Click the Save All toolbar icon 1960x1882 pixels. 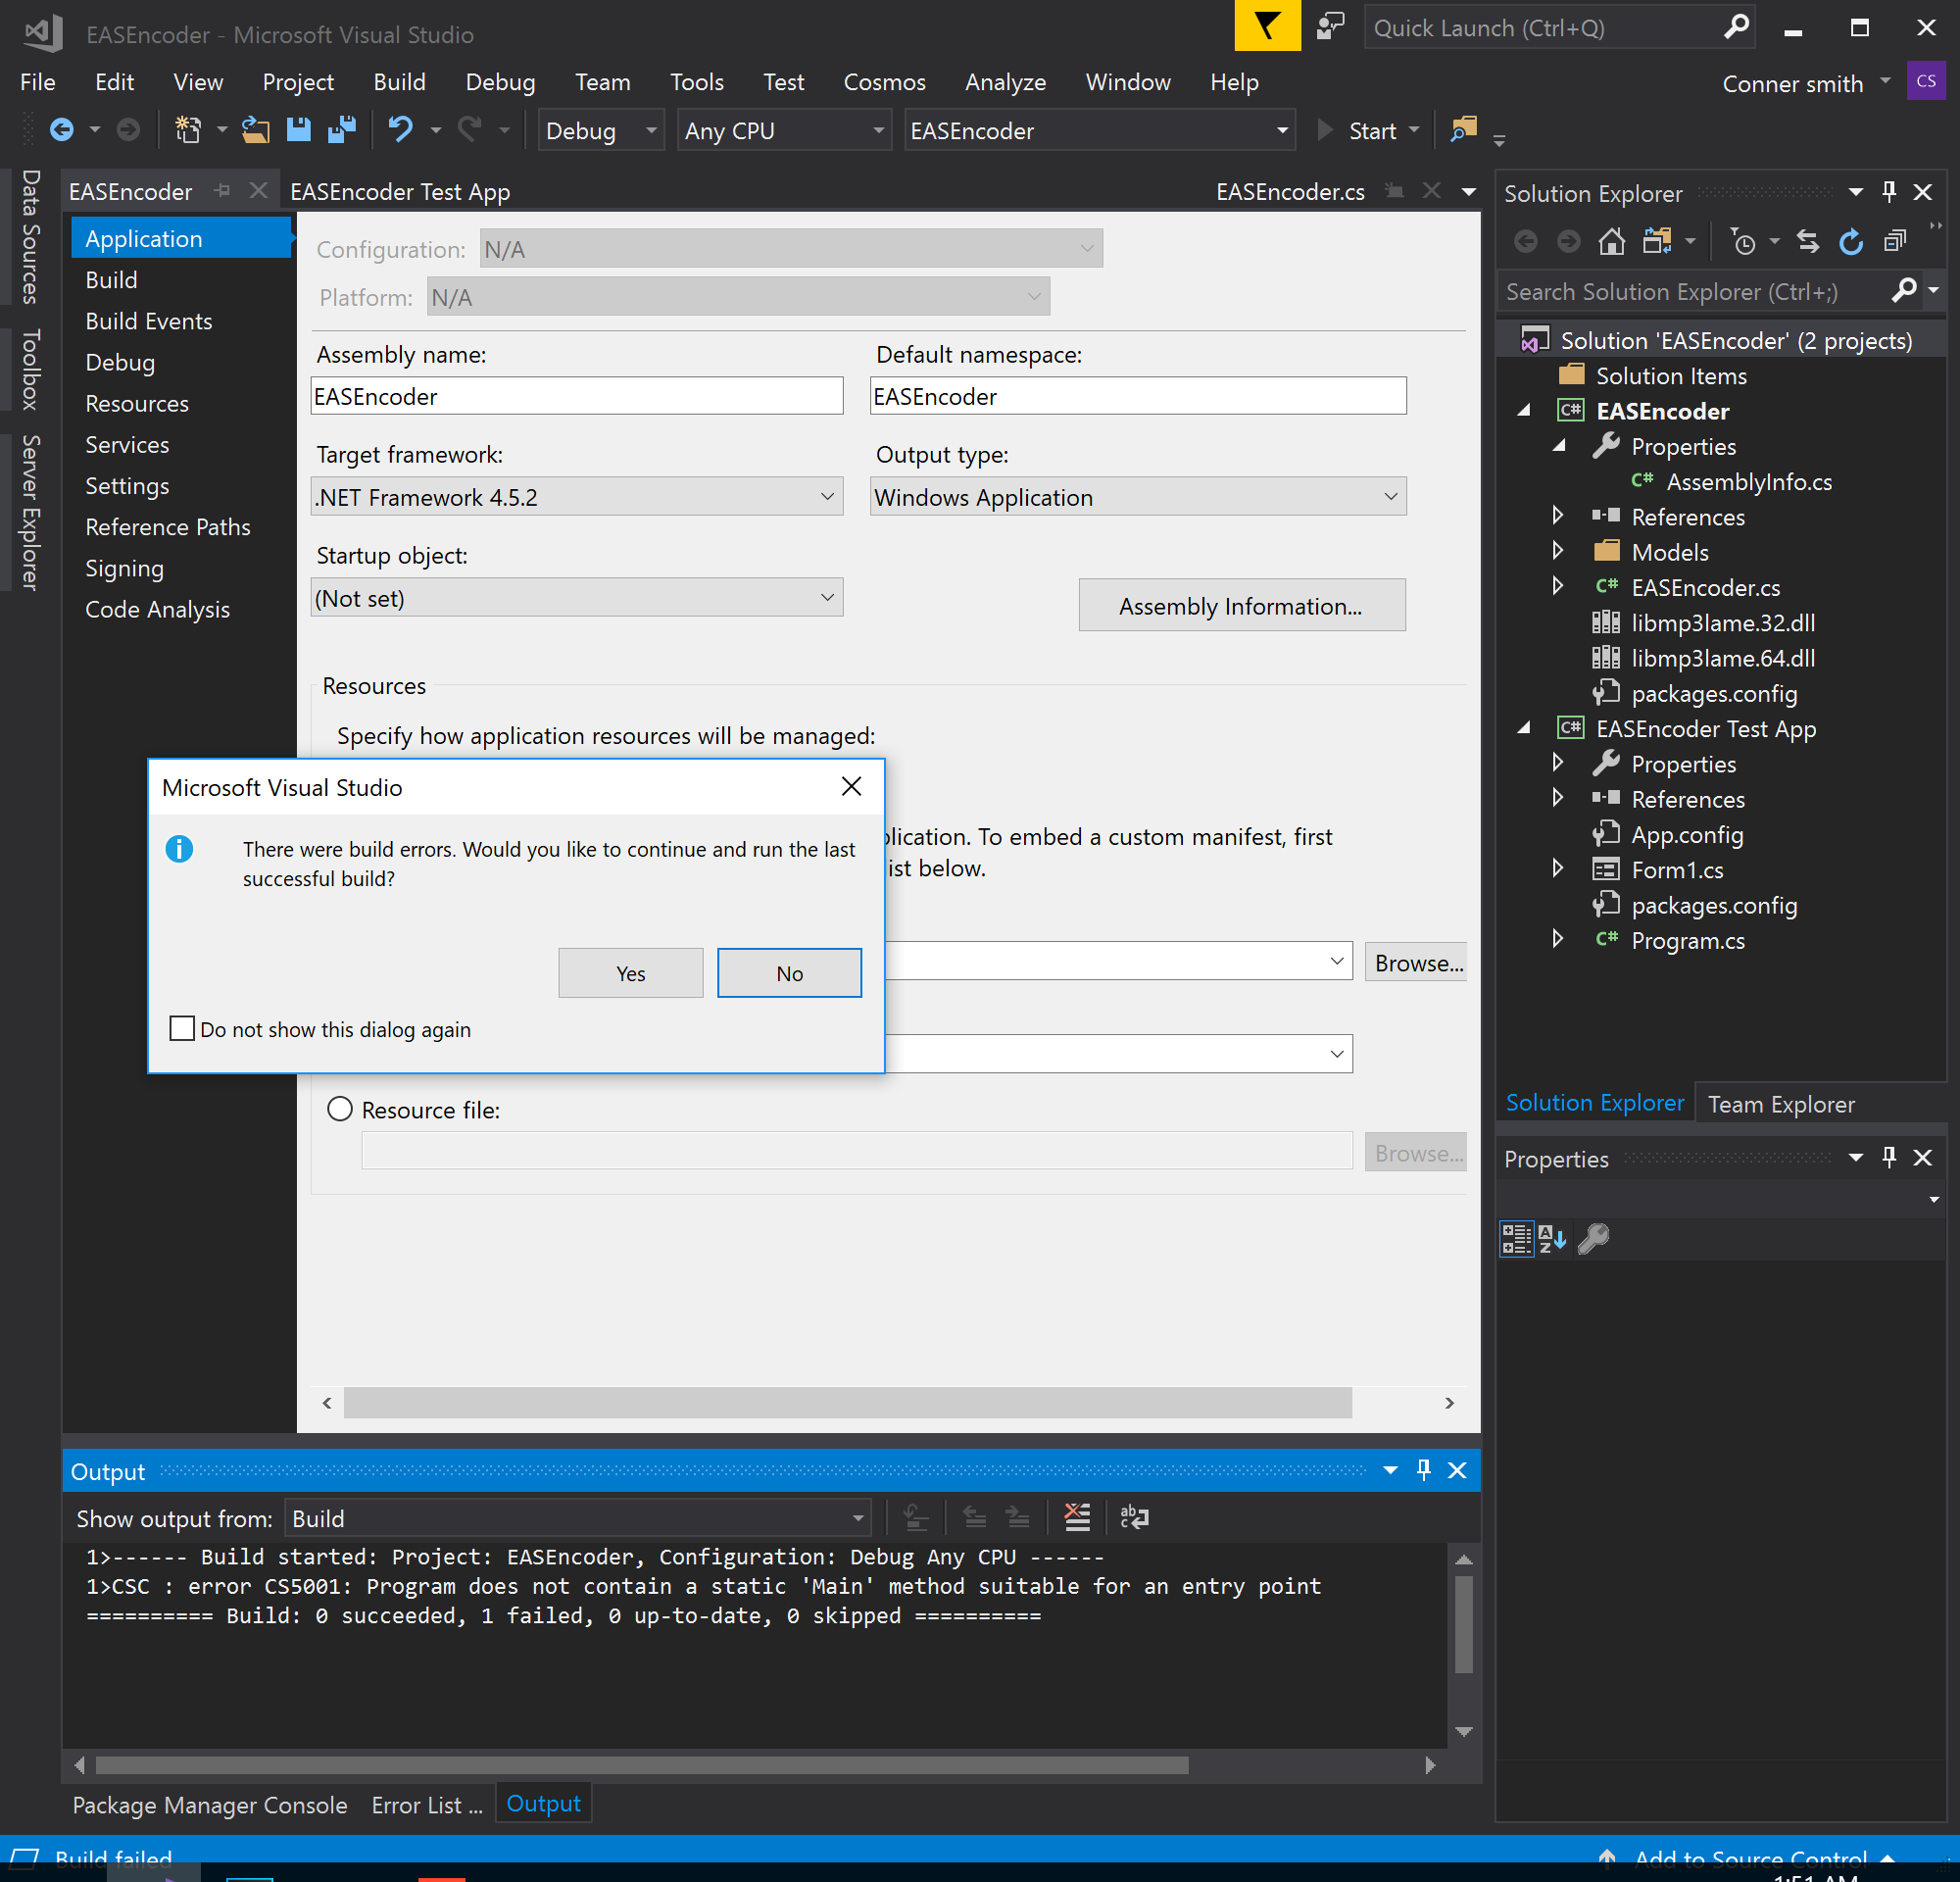tap(341, 130)
